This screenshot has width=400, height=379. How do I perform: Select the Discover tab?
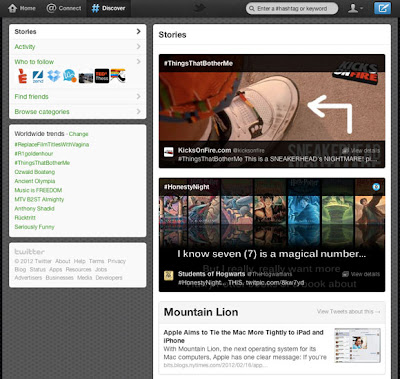point(109,8)
